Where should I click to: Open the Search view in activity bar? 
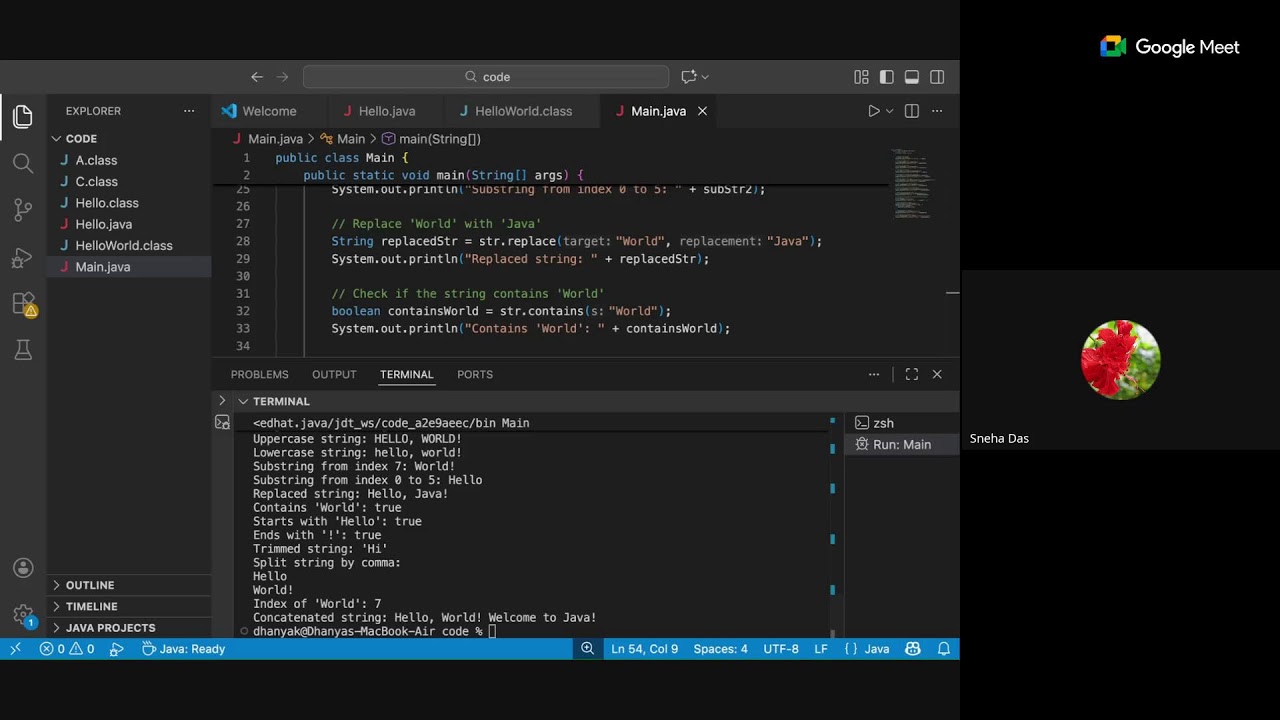click(23, 163)
